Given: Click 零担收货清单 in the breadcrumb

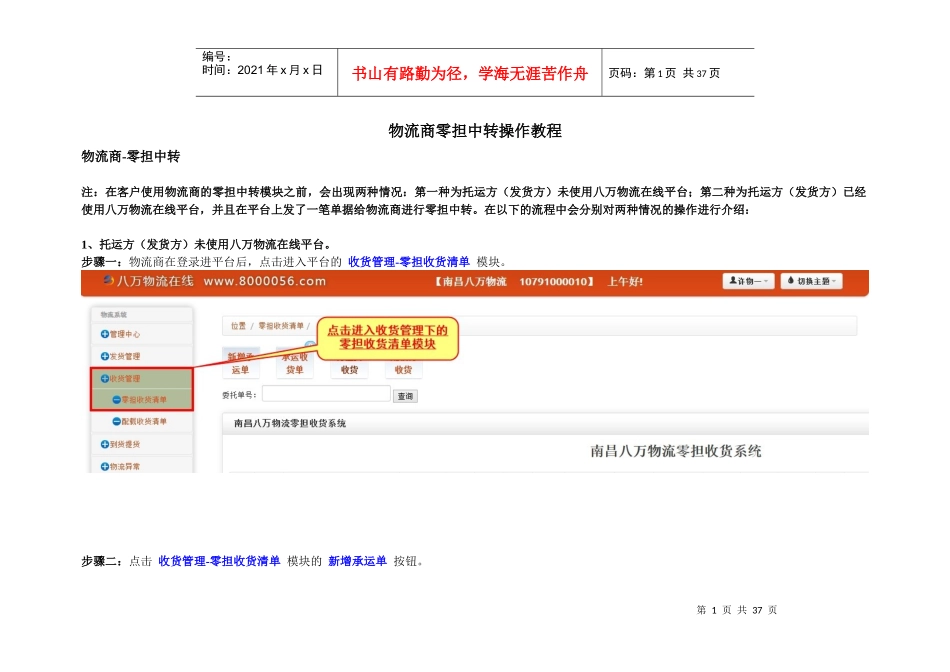Looking at the screenshot, I should coord(281,326).
